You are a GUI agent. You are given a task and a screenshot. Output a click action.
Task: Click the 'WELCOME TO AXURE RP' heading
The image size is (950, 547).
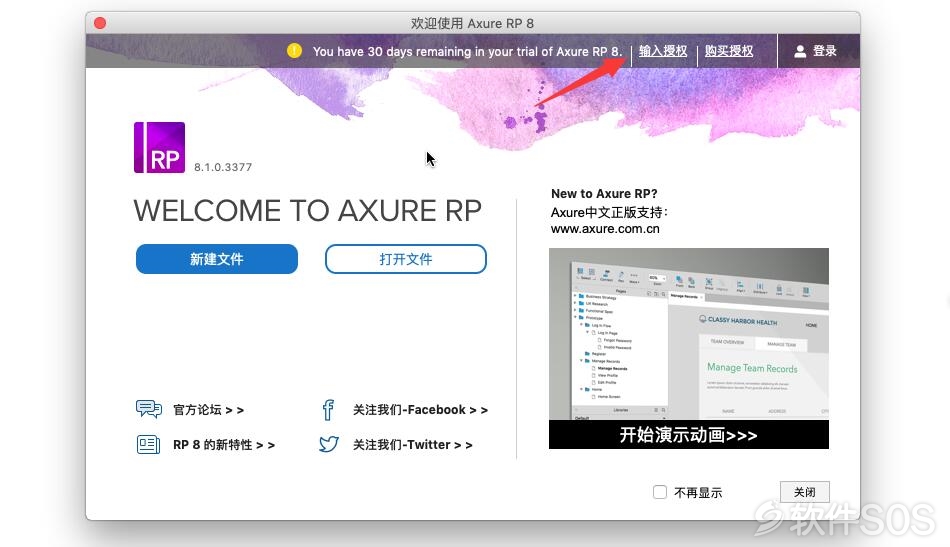coord(308,211)
